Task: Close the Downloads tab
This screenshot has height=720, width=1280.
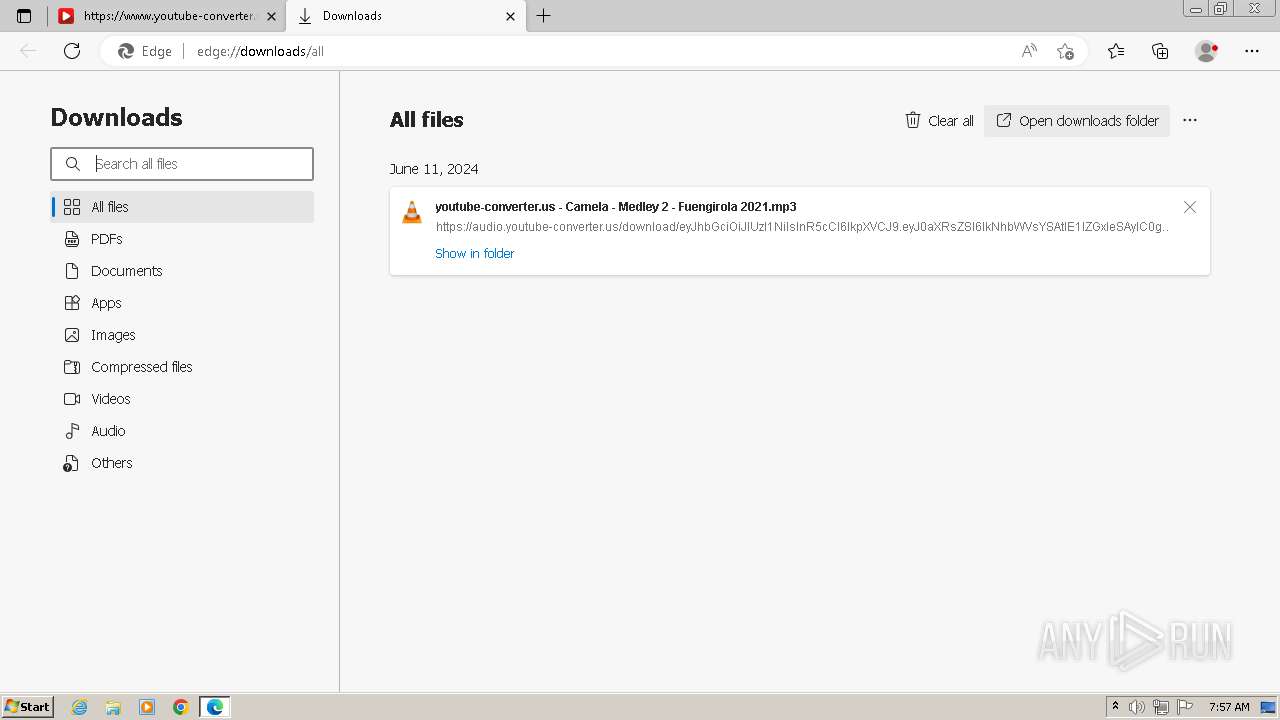Action: click(511, 16)
